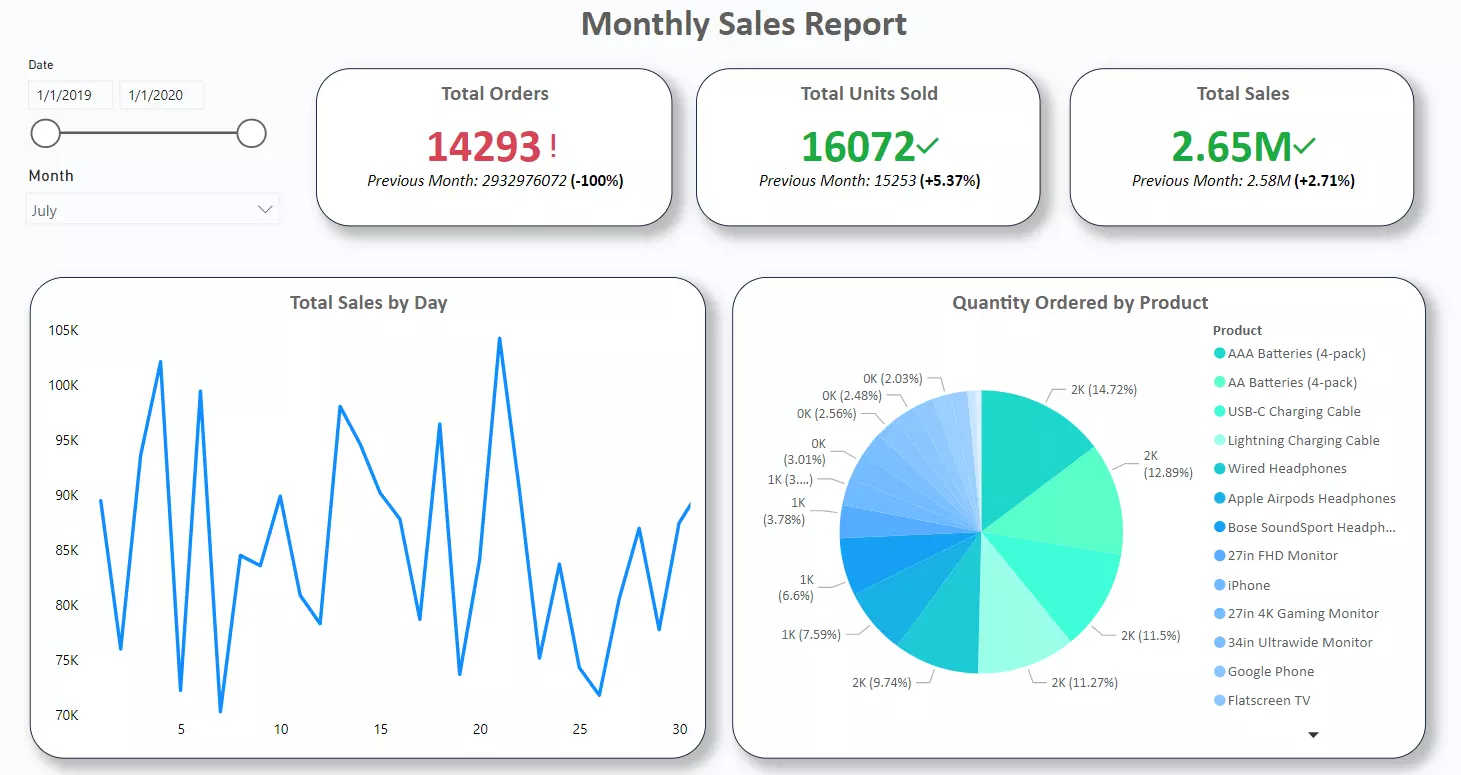Select Google Phone legend entry

tap(1264, 671)
